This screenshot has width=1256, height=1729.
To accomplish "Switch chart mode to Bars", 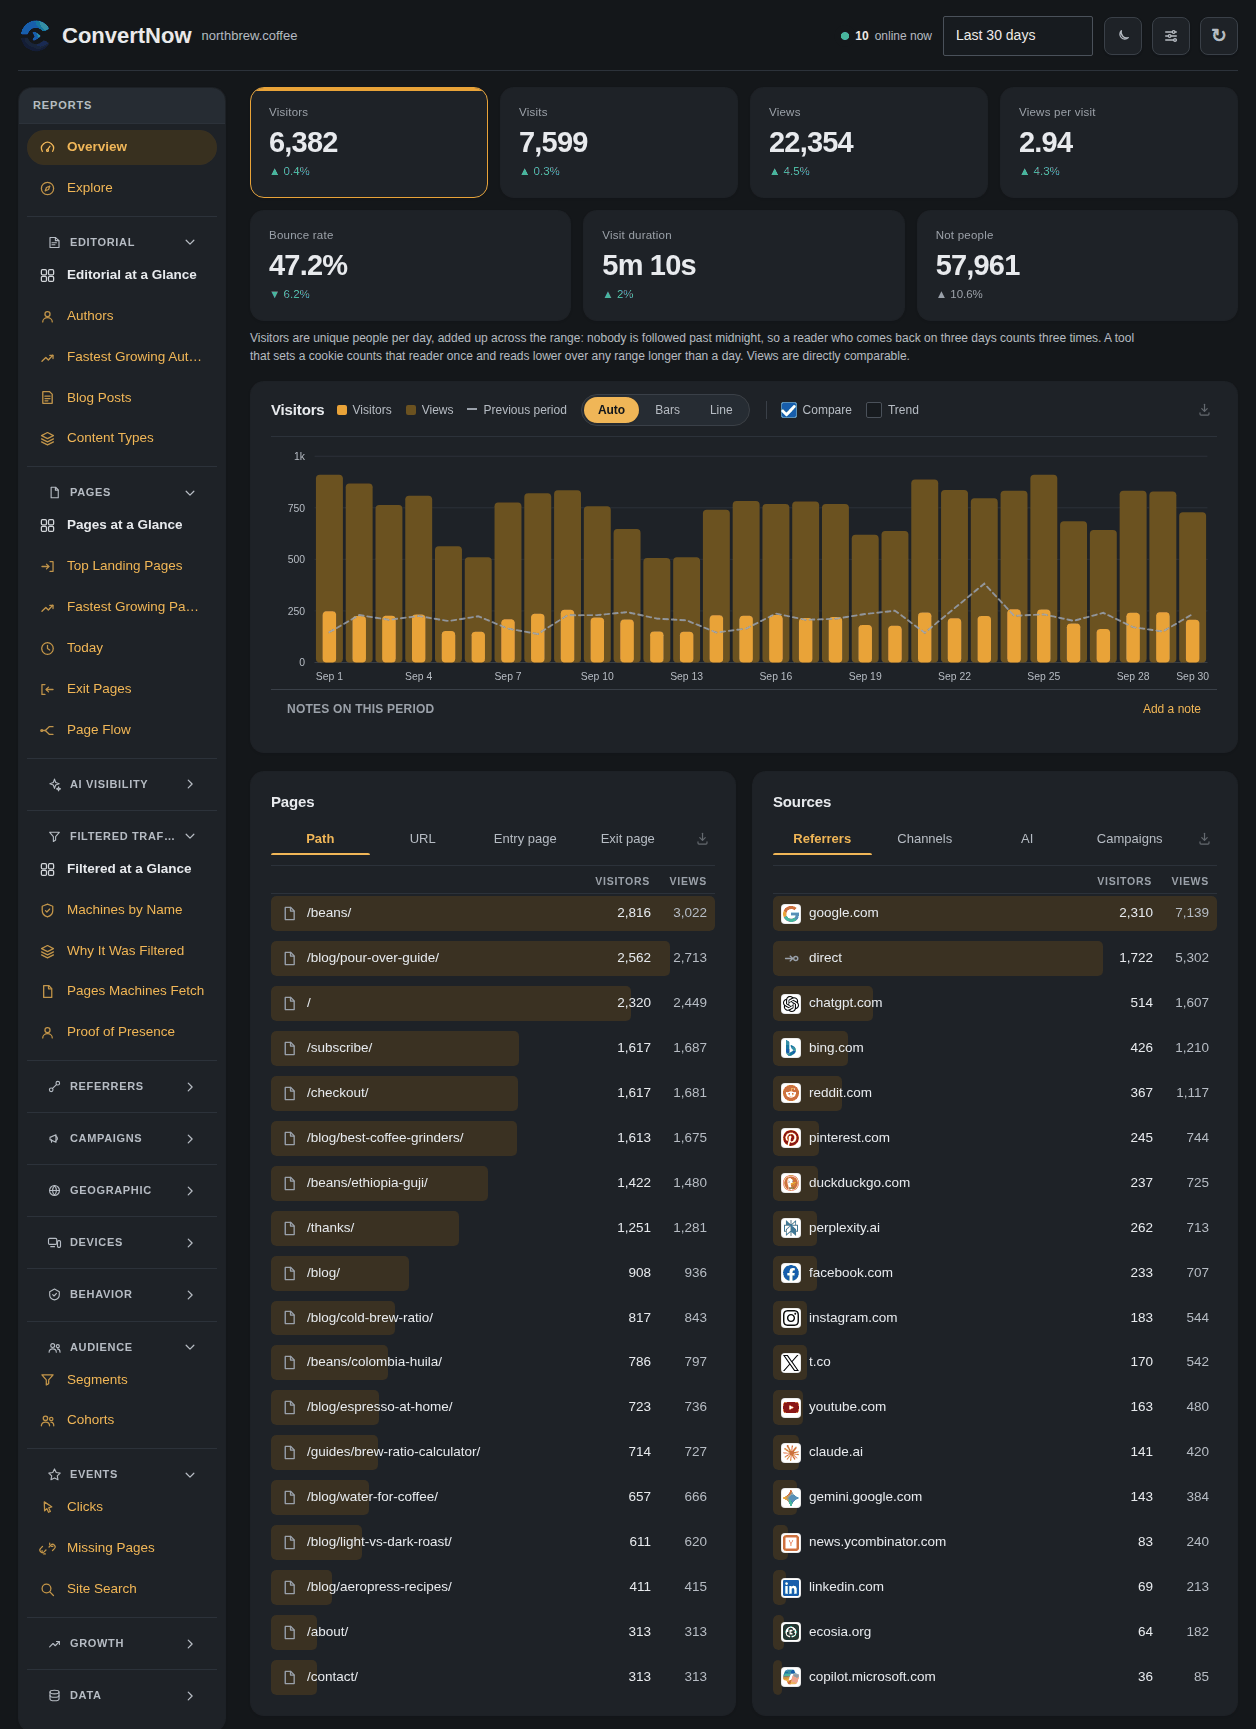I will tap(667, 410).
